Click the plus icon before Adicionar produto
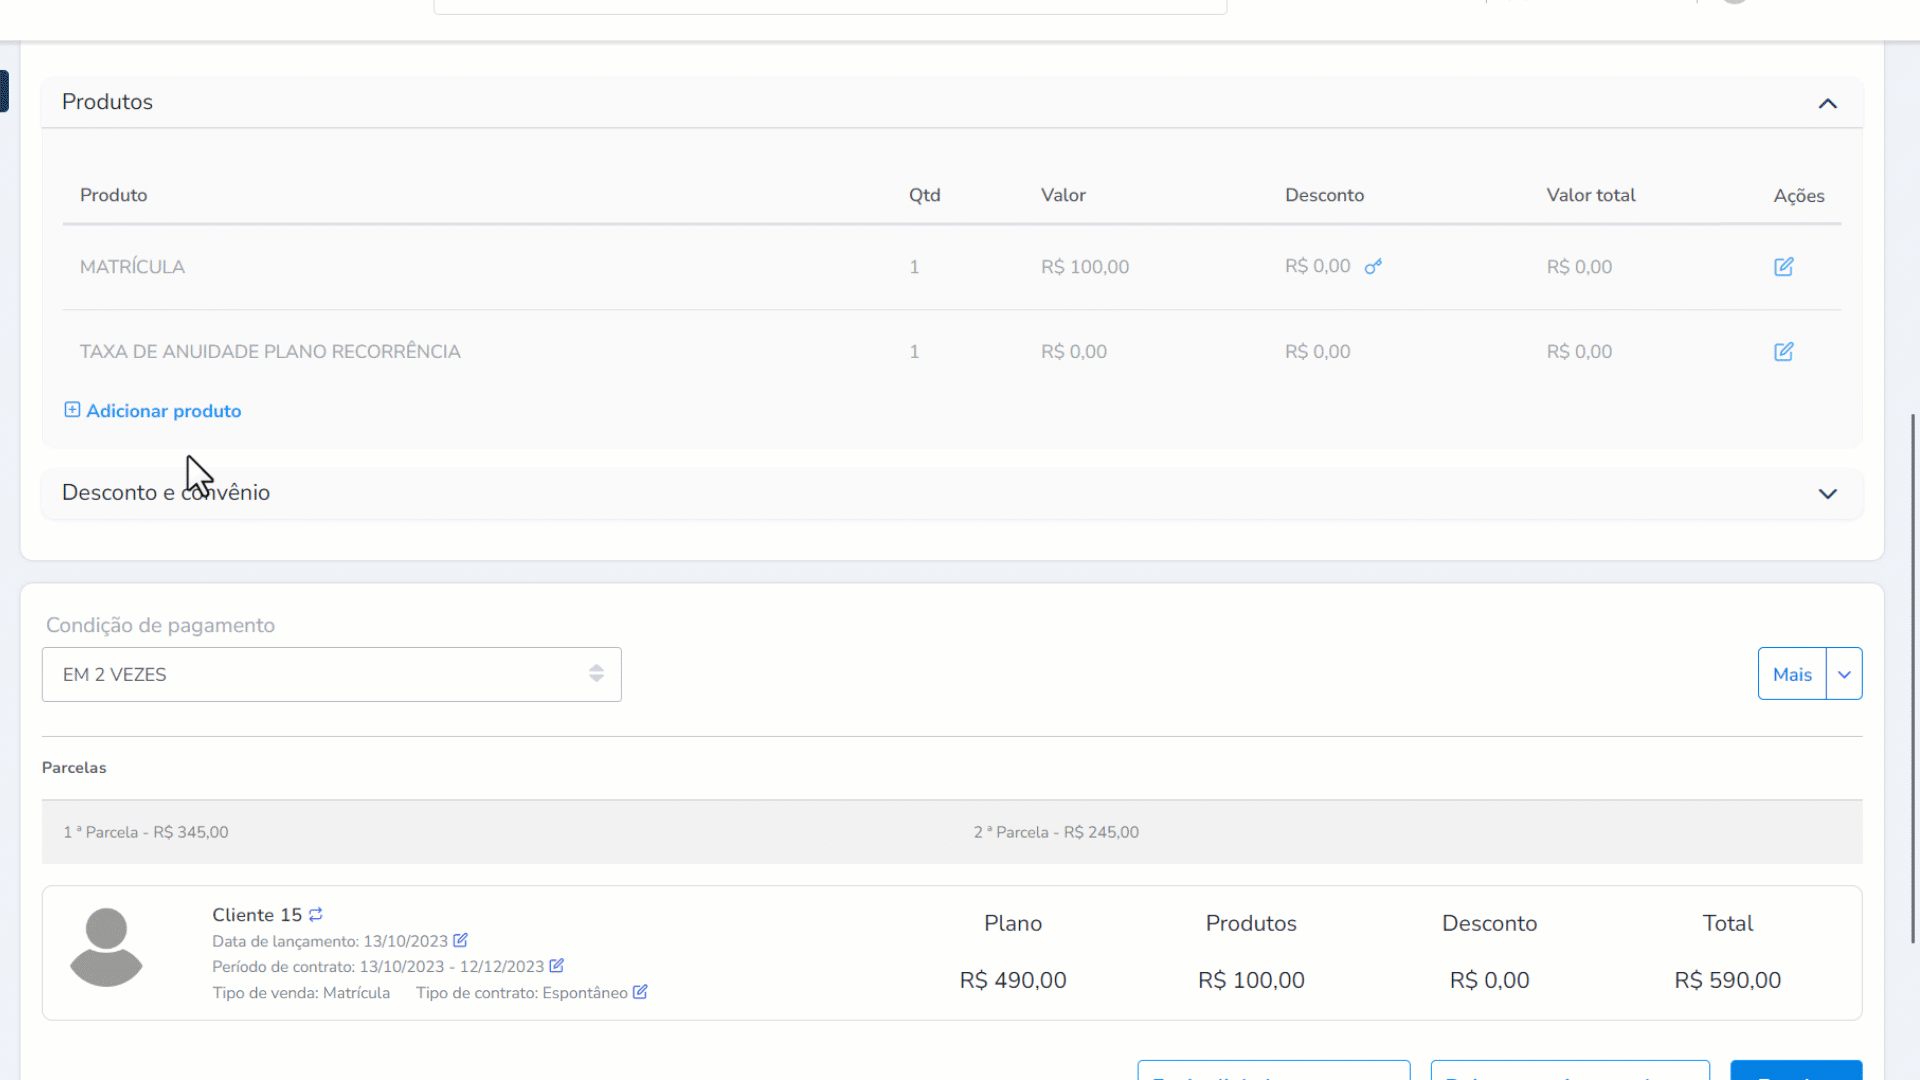1920x1080 pixels. [x=72, y=410]
